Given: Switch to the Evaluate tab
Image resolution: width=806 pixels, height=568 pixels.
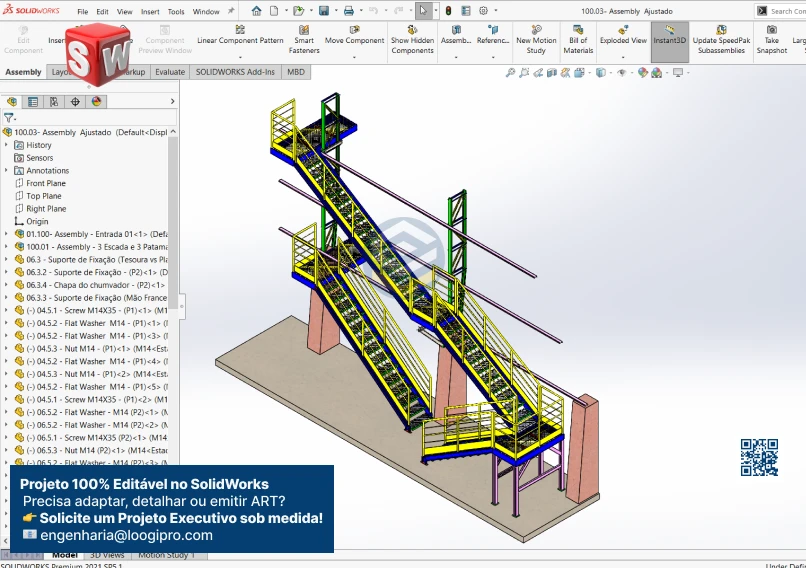Looking at the screenshot, I should coord(169,72).
